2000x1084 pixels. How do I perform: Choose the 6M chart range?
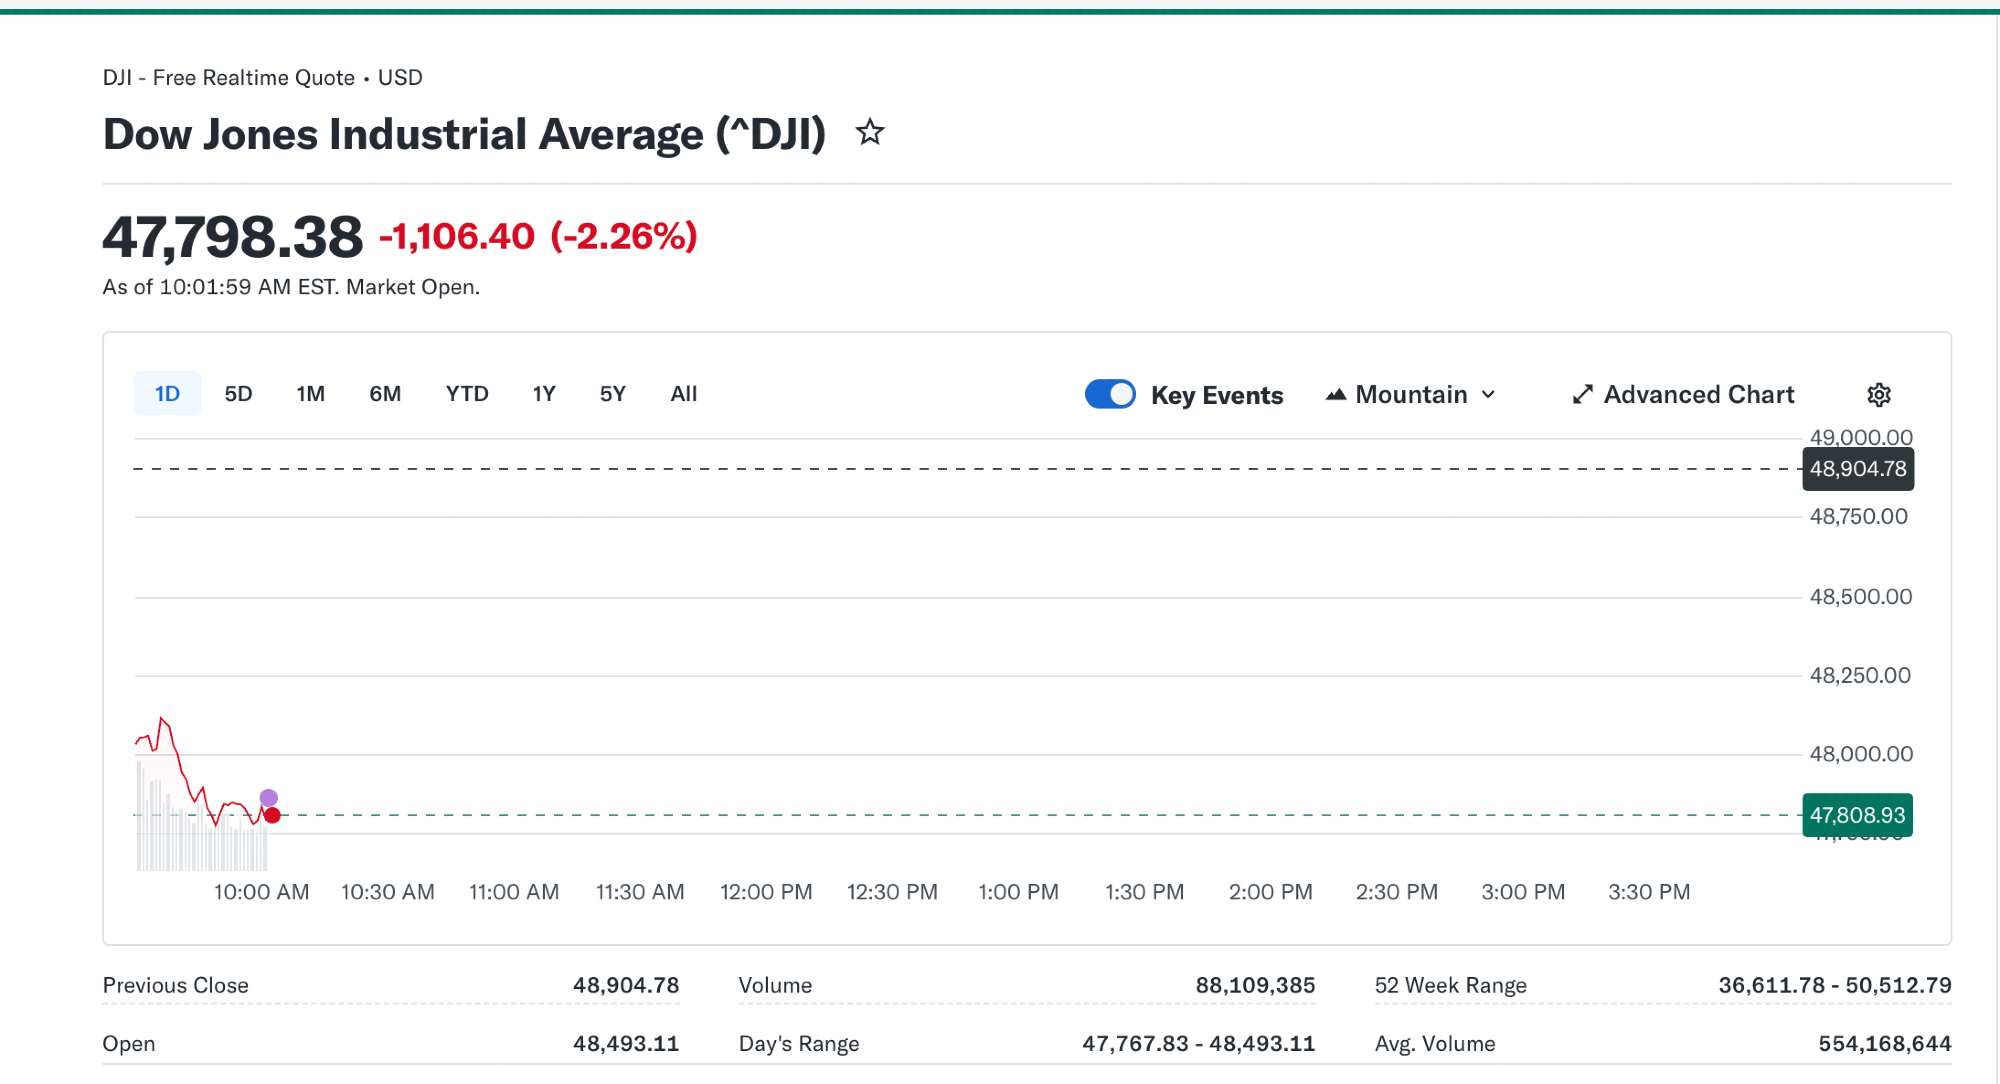[385, 394]
